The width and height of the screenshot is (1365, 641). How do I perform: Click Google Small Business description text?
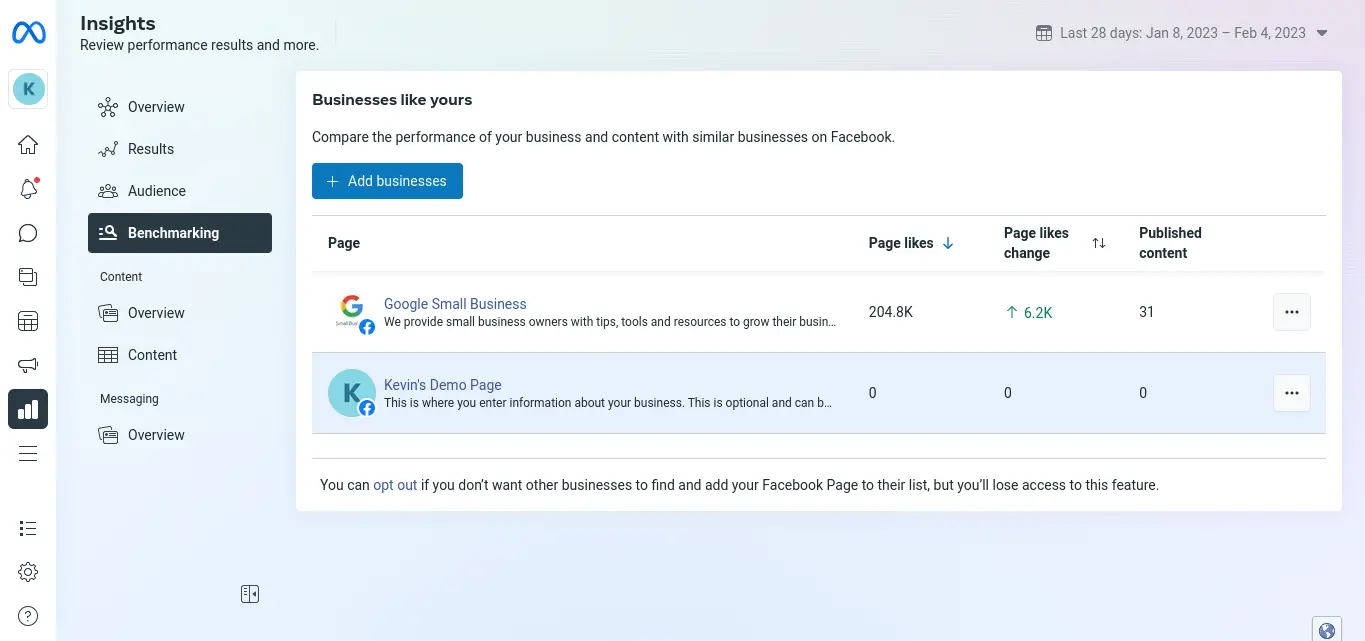pyautogui.click(x=610, y=322)
